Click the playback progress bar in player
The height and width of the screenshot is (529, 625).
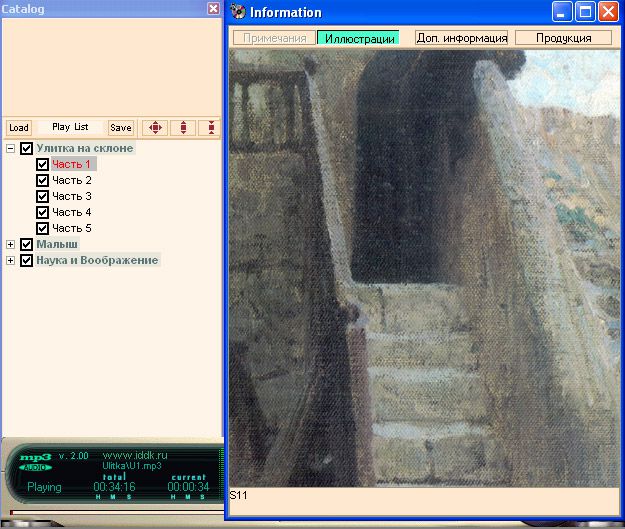[110, 511]
